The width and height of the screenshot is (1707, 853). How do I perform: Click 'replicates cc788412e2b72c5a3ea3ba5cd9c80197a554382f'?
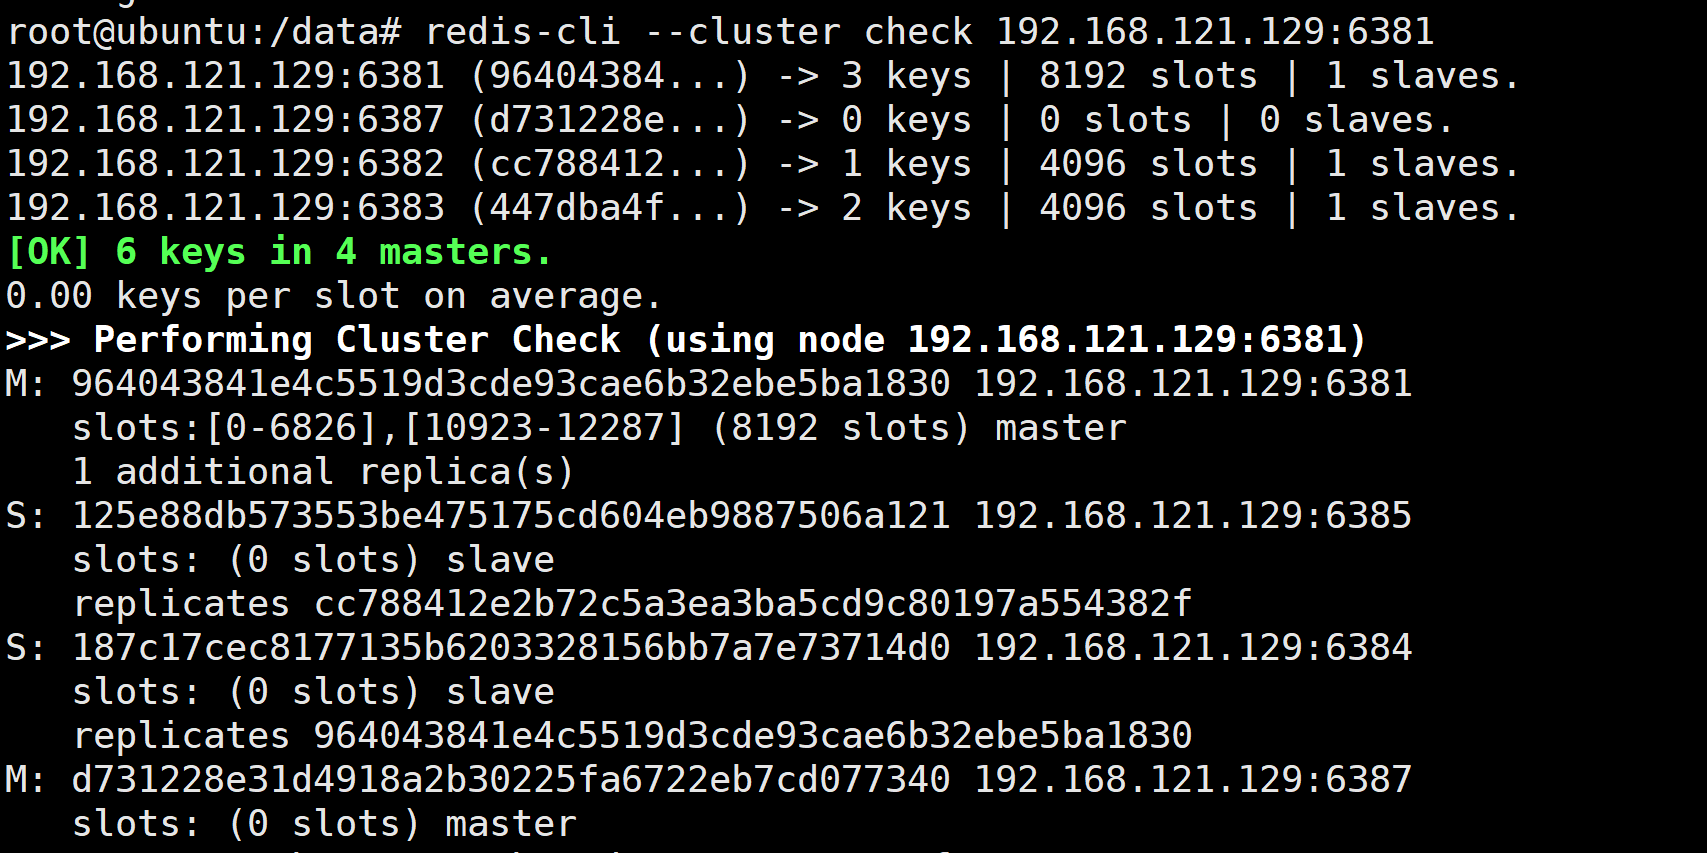click(632, 604)
